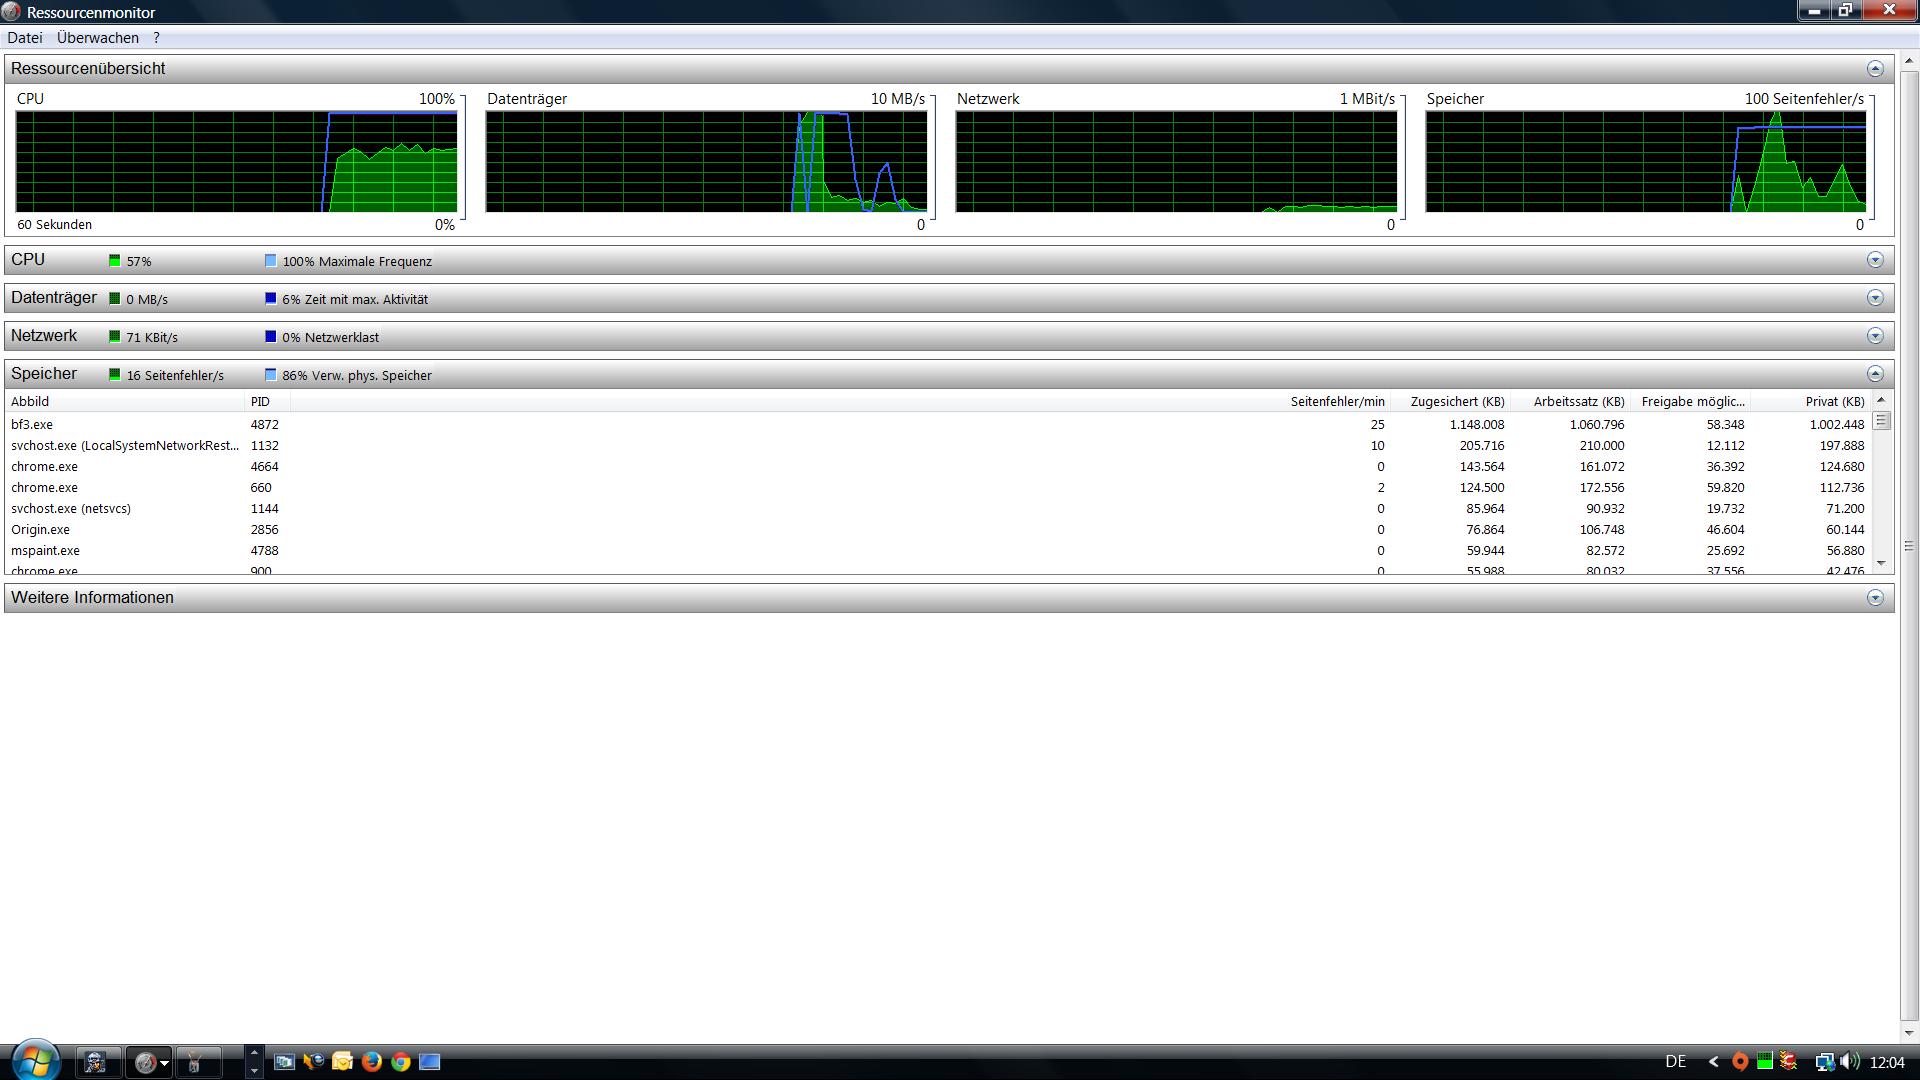Collapse the Speicher section
The height and width of the screenshot is (1080, 1920).
(1875, 374)
